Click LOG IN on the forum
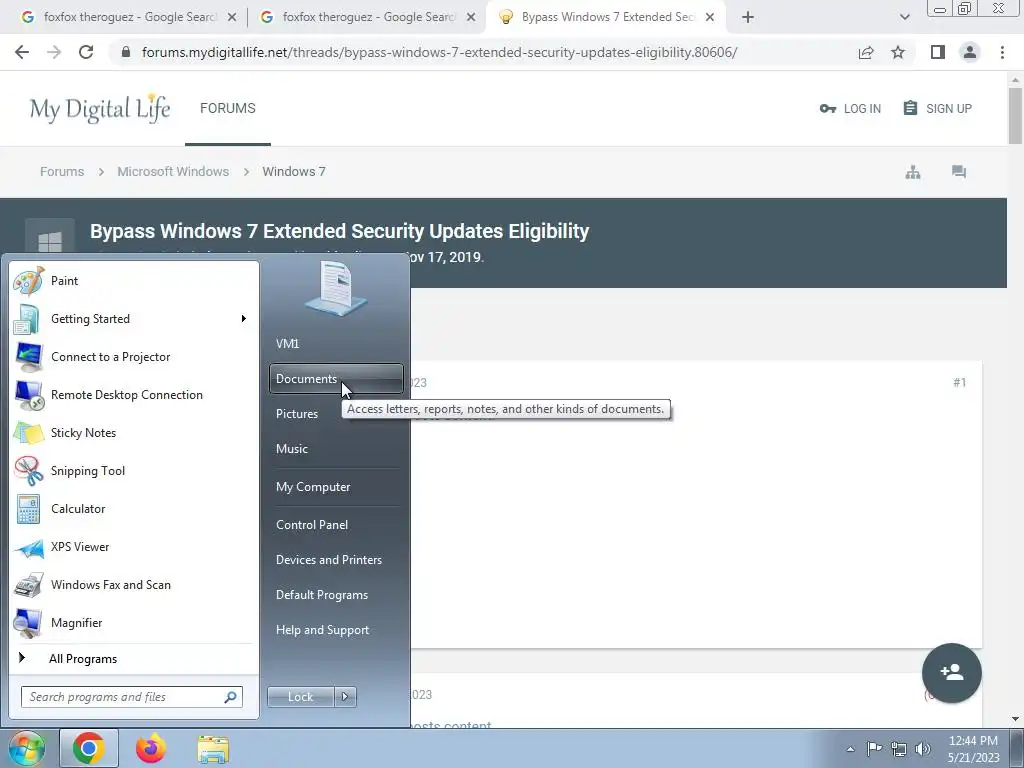1024x768 pixels. click(x=850, y=108)
